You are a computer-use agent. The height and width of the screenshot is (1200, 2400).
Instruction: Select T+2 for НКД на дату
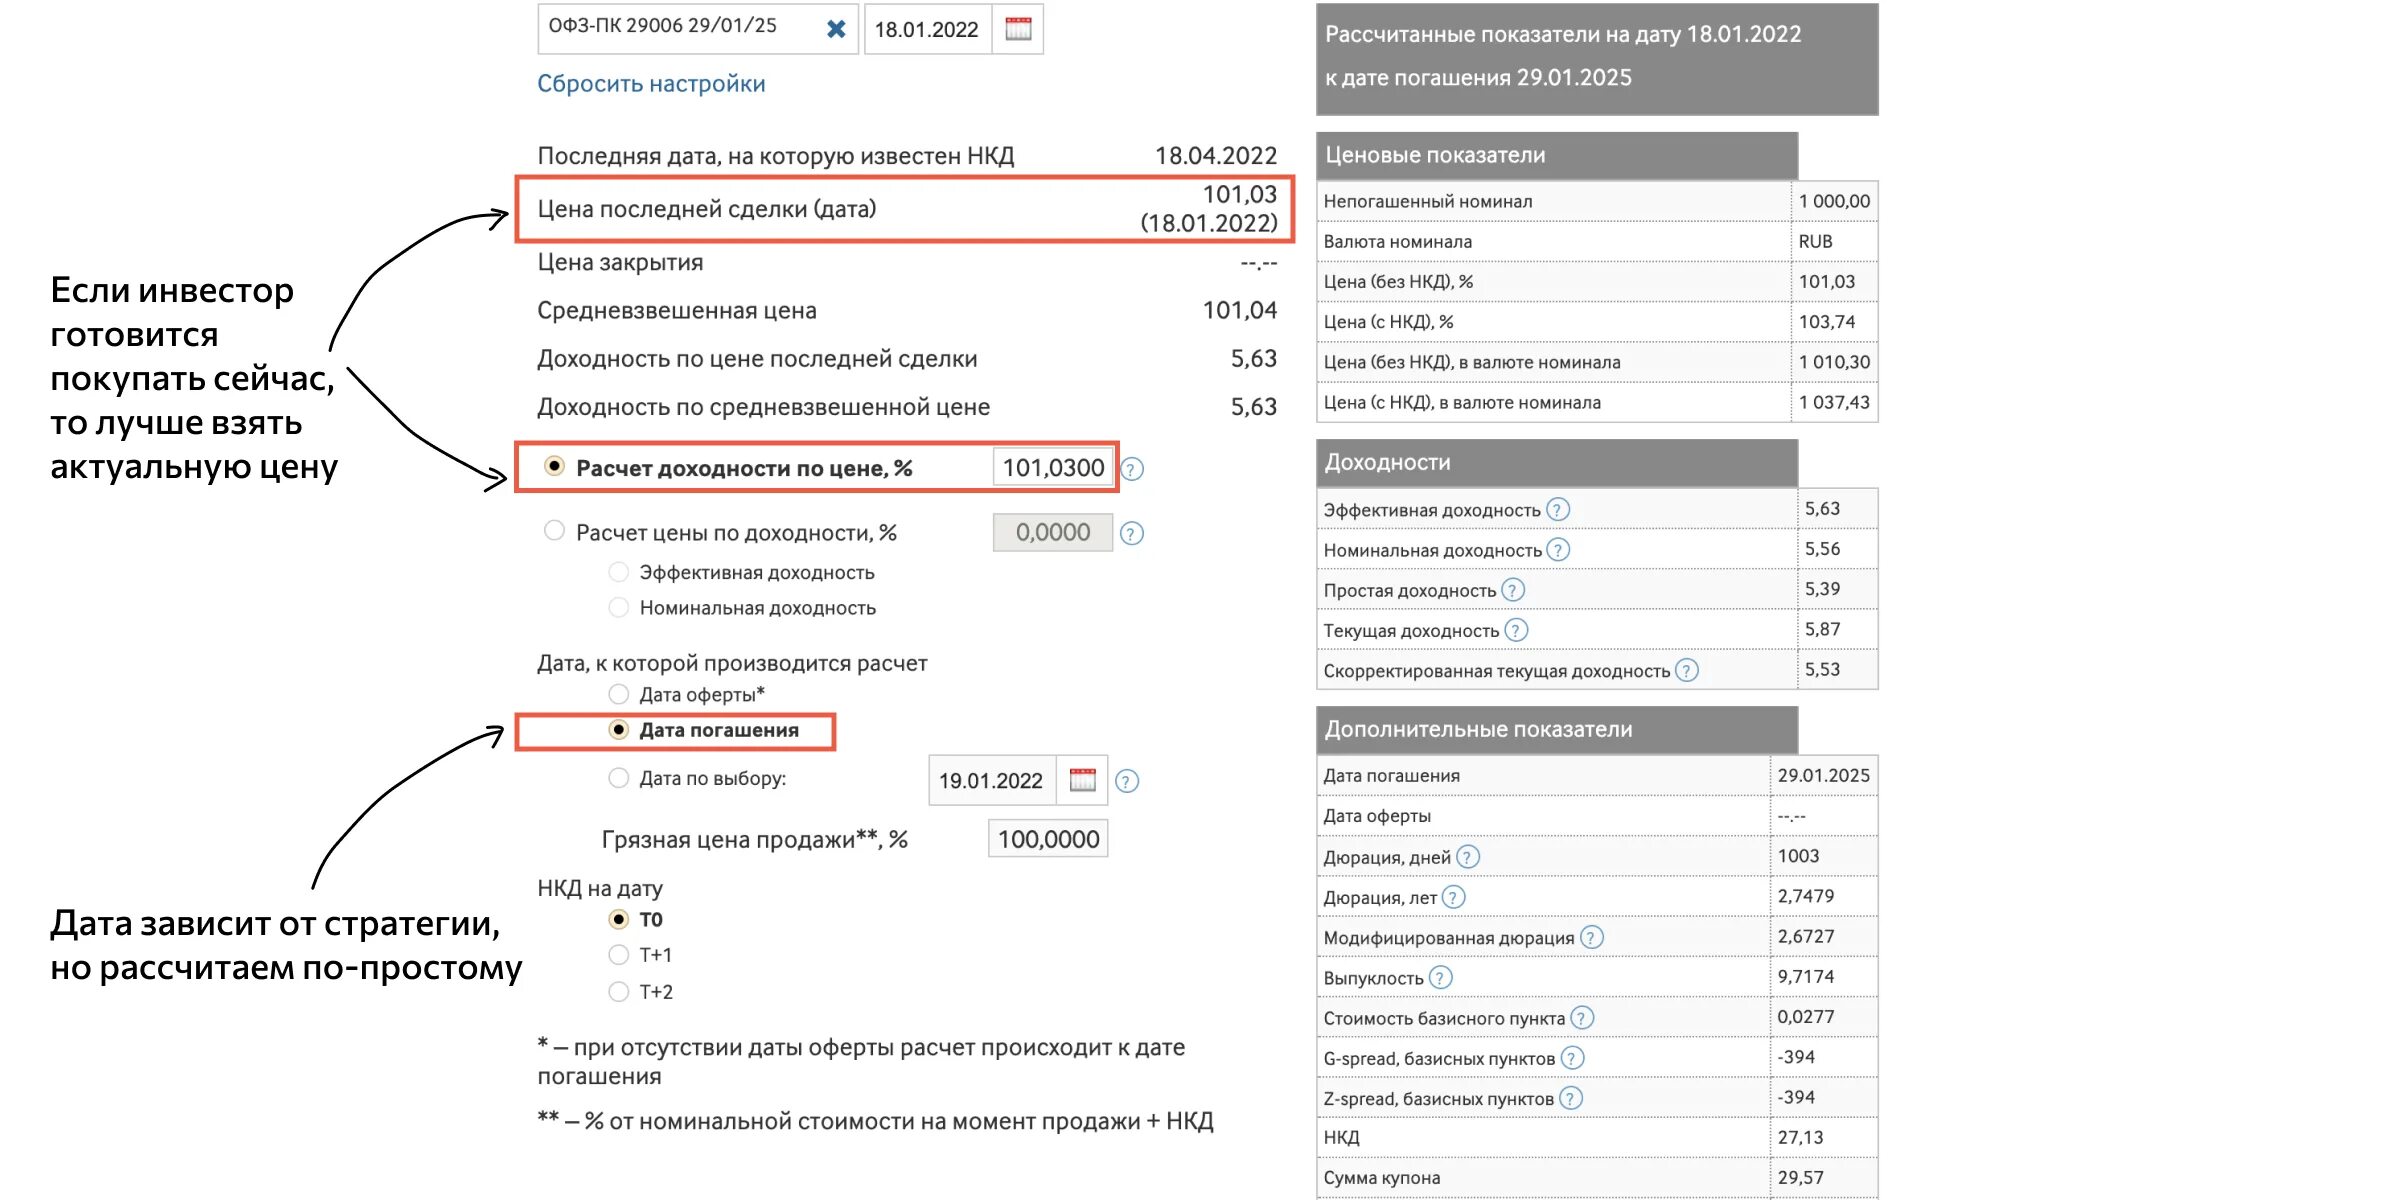pos(619,991)
